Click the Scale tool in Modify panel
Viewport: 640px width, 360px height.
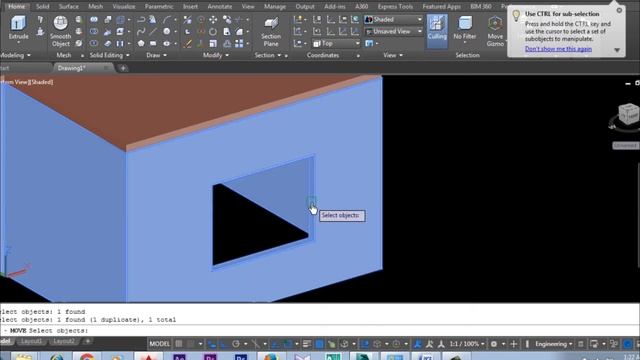tap(213, 43)
